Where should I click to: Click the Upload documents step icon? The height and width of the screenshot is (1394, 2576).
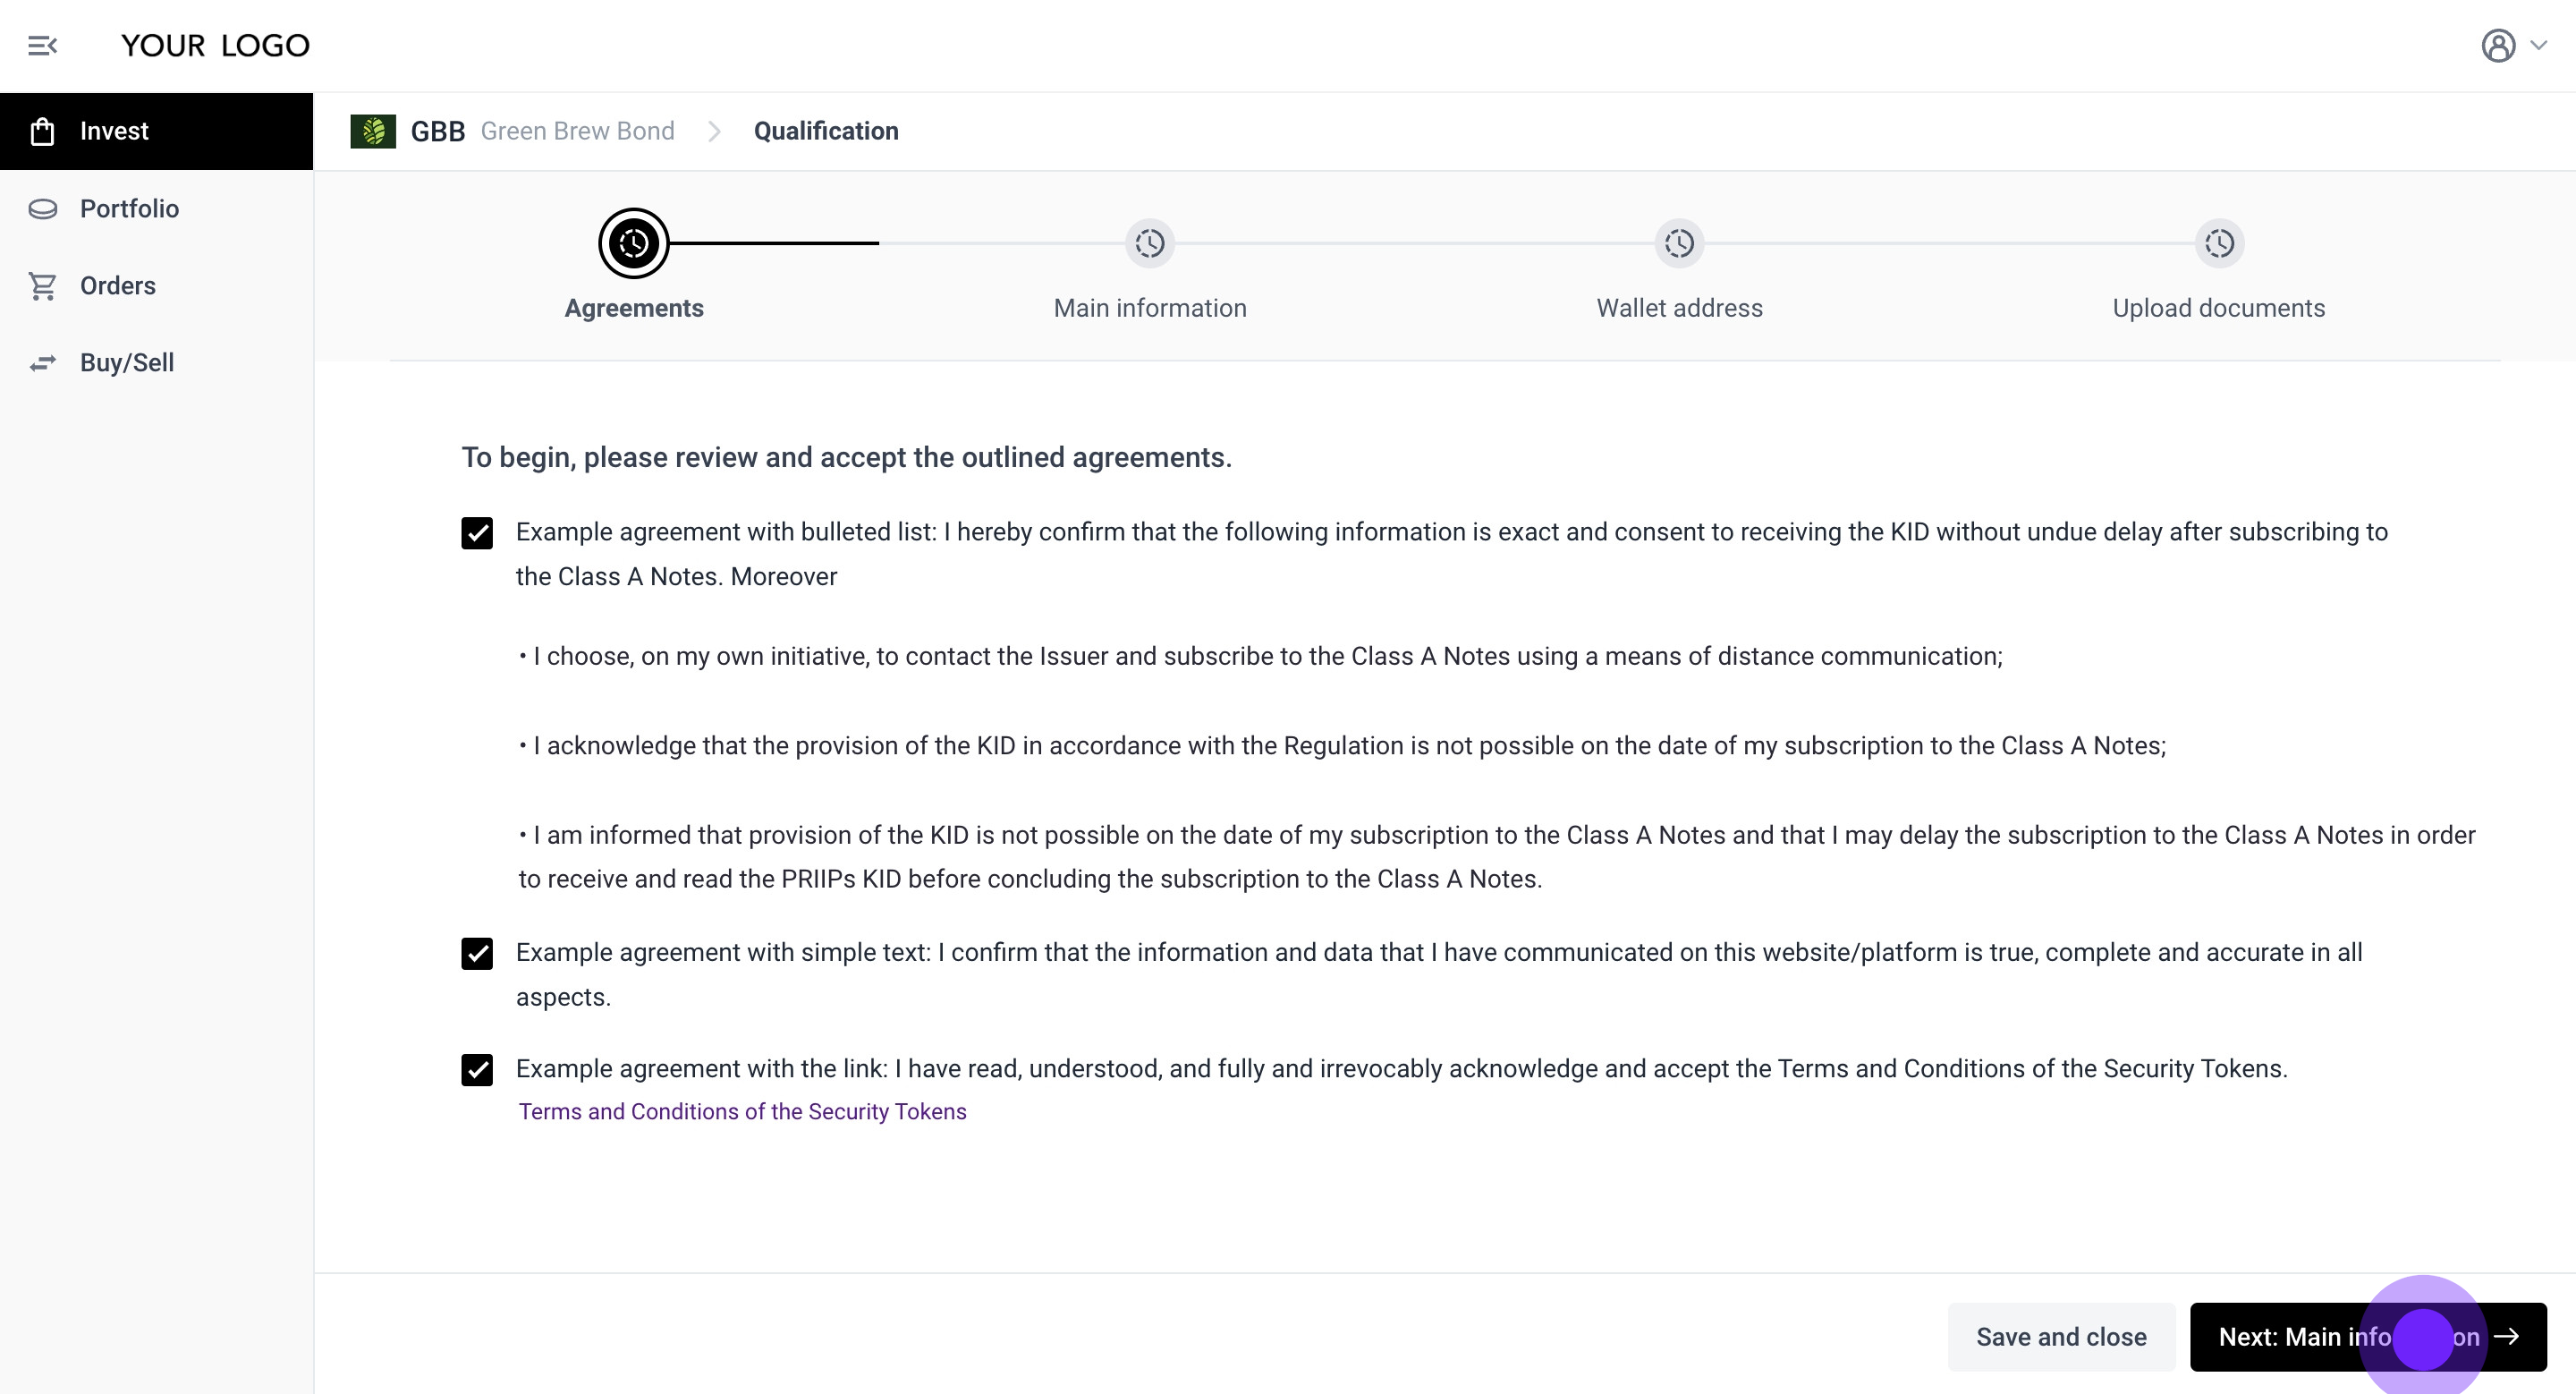tap(2218, 243)
